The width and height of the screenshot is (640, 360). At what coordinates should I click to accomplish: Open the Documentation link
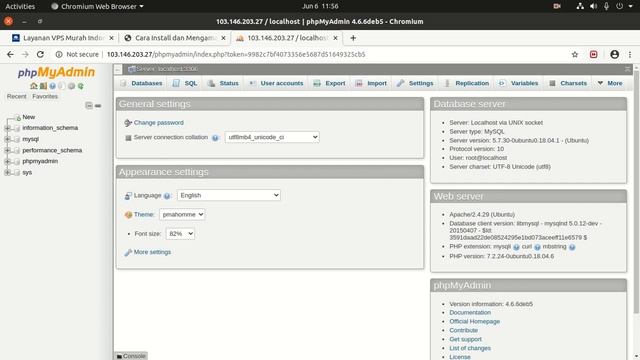pyautogui.click(x=470, y=312)
